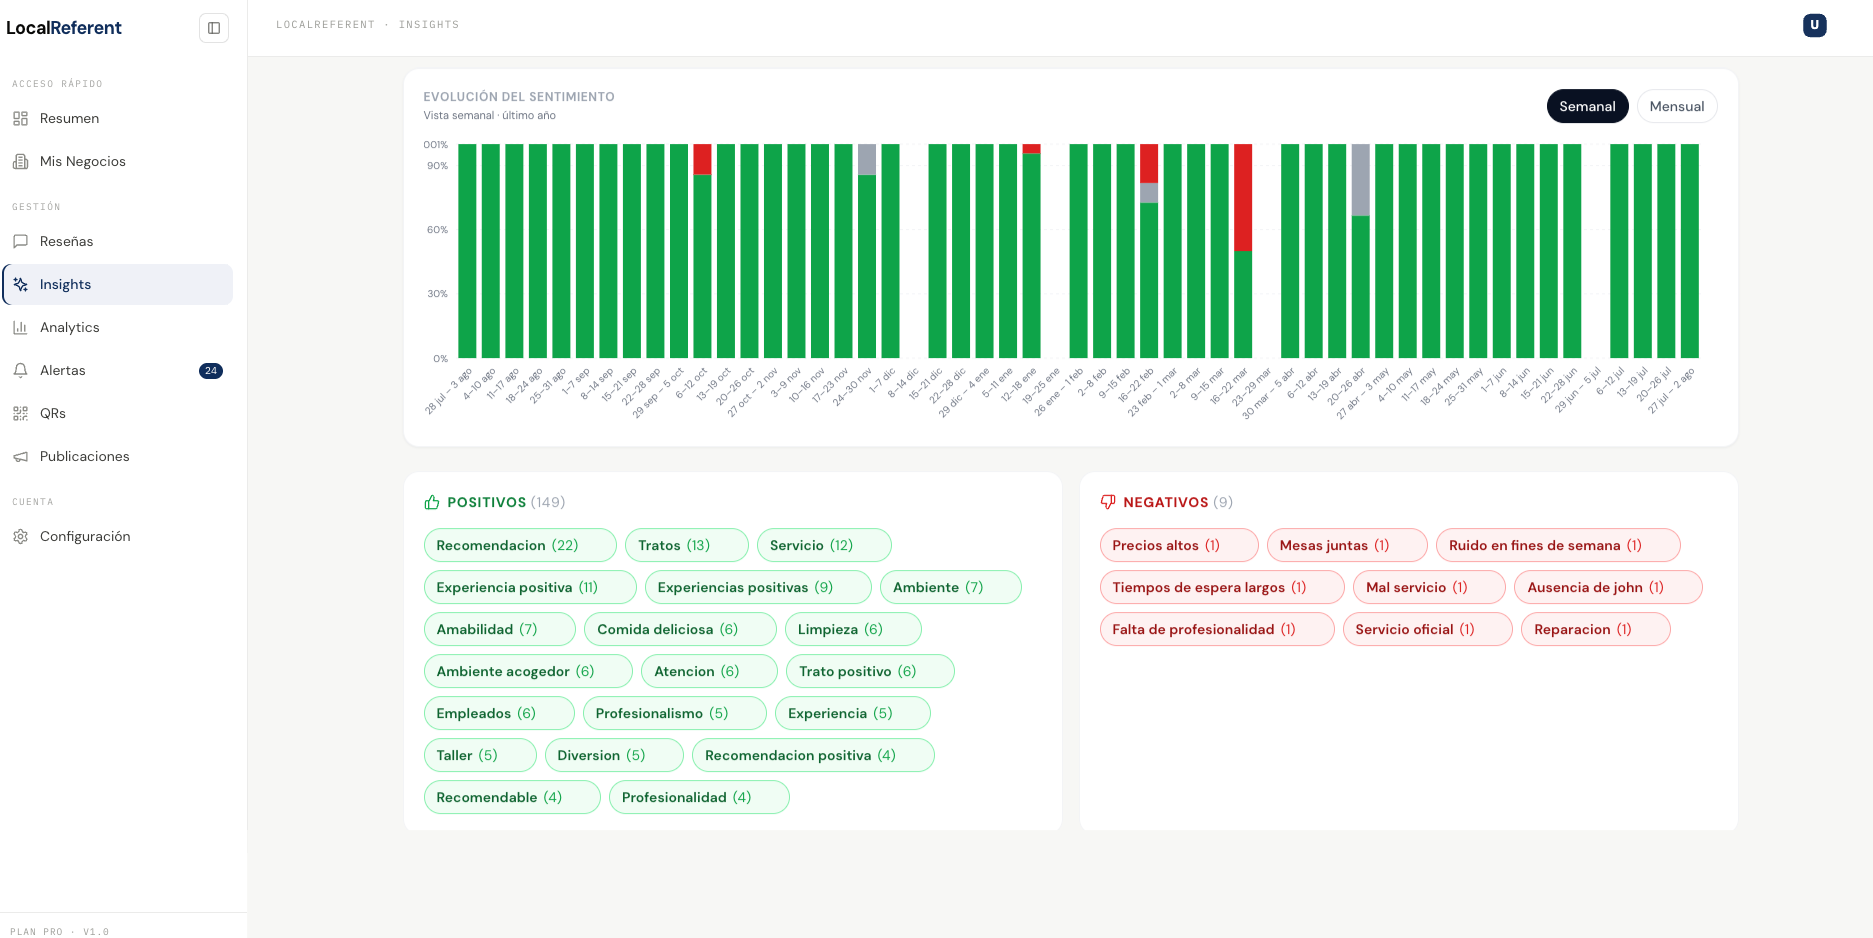Click the LOCALREFERENT breadcrumb
1873x938 pixels.
coord(325,25)
